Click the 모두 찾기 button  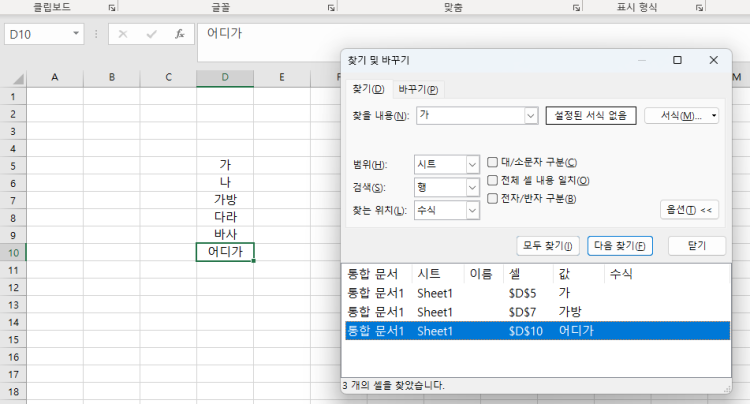pyautogui.click(x=548, y=246)
